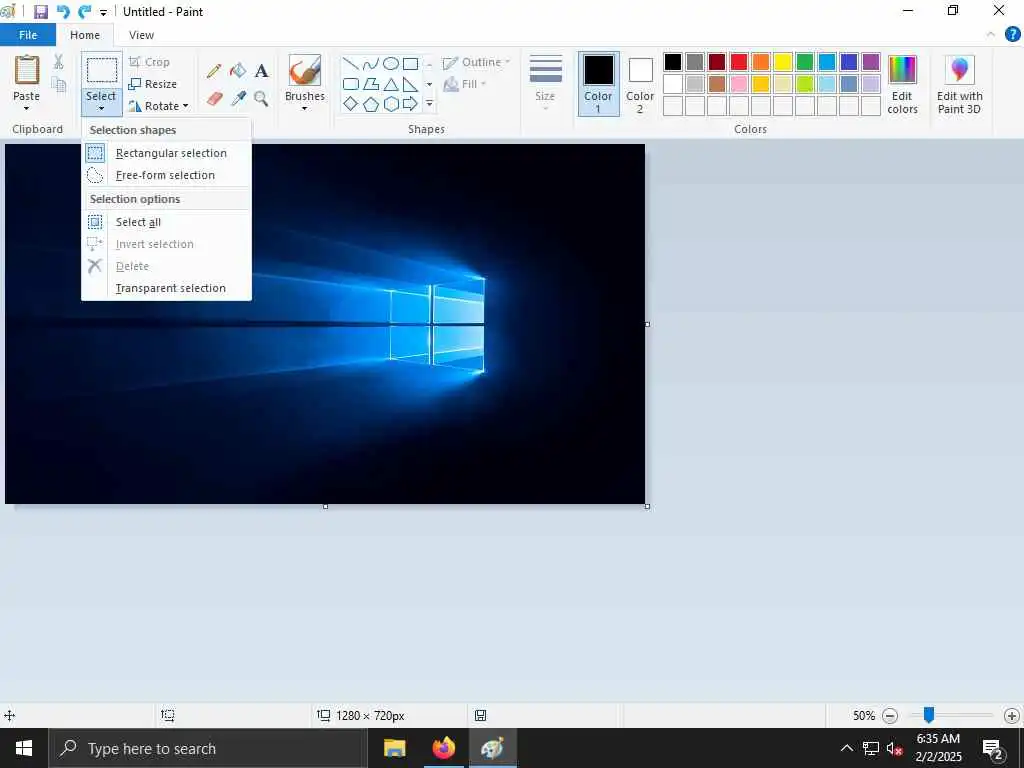Switch to the Home tab
The image size is (1024, 768).
pyautogui.click(x=85, y=35)
